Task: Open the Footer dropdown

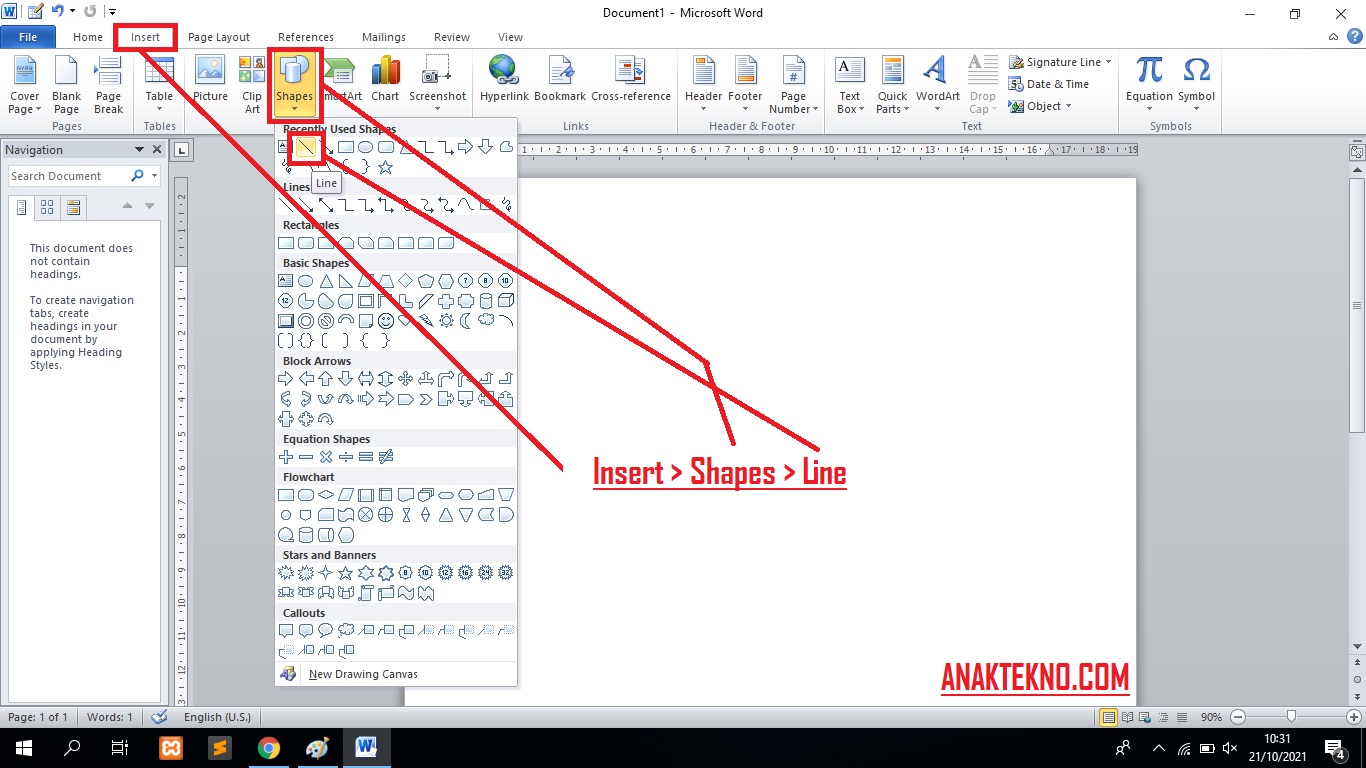Action: point(745,85)
